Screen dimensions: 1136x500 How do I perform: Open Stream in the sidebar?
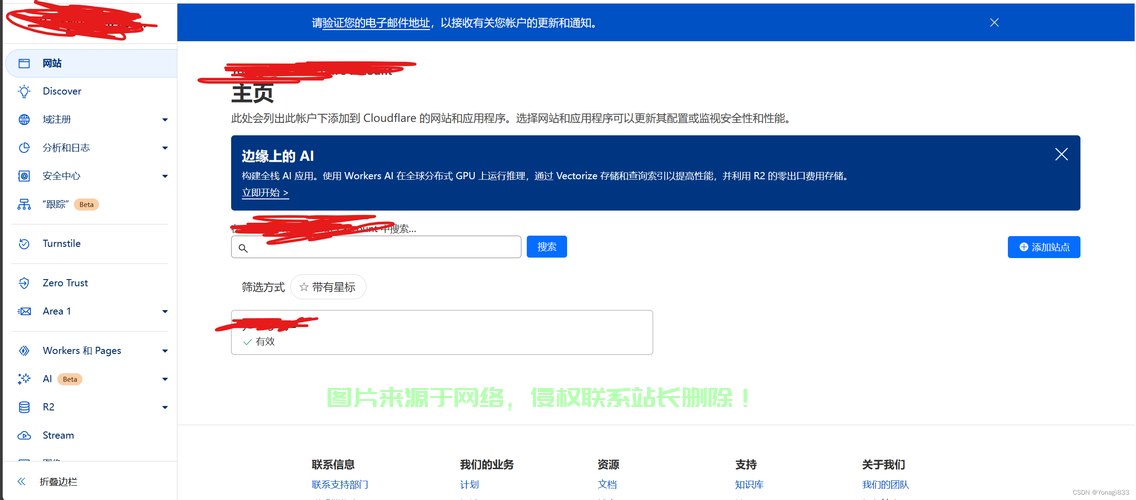pos(91,436)
